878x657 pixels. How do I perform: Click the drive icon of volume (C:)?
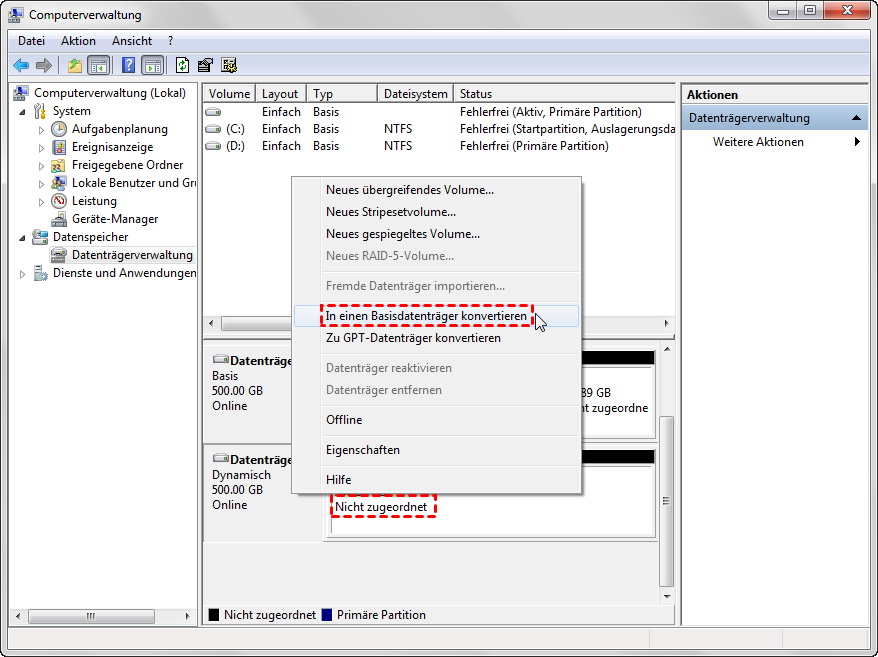coord(213,129)
